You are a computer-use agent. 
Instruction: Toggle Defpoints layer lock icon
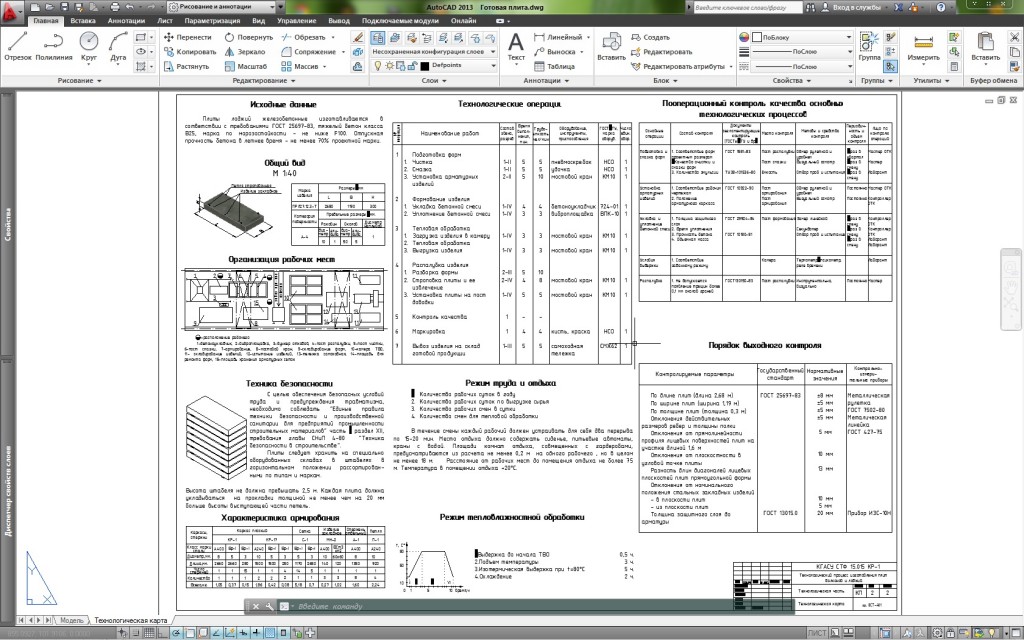coord(413,65)
